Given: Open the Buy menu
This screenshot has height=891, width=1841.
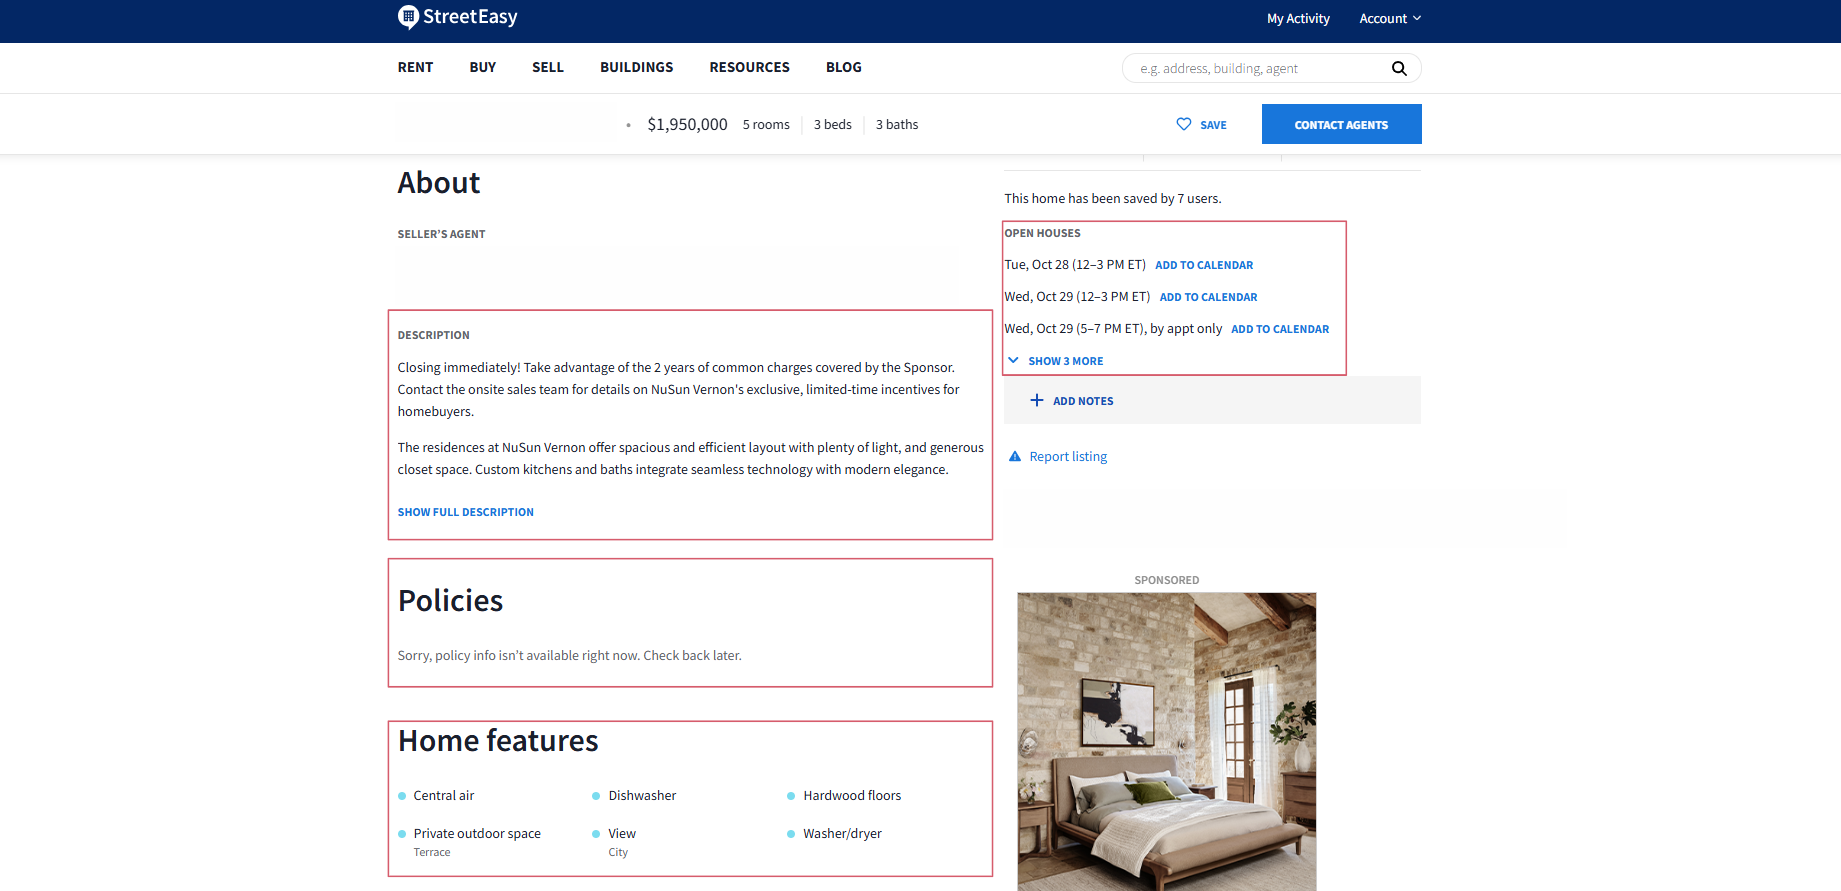Looking at the screenshot, I should click(x=482, y=68).
